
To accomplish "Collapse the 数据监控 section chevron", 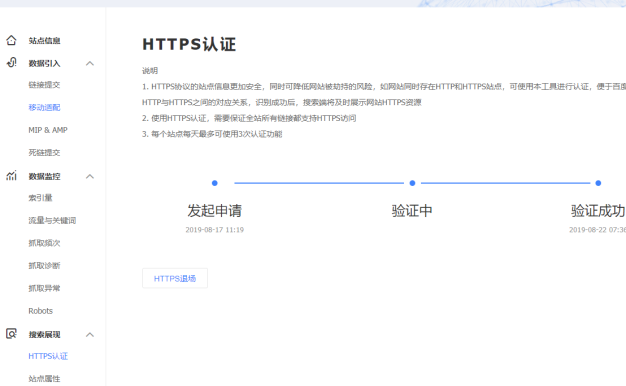I will click(90, 176).
